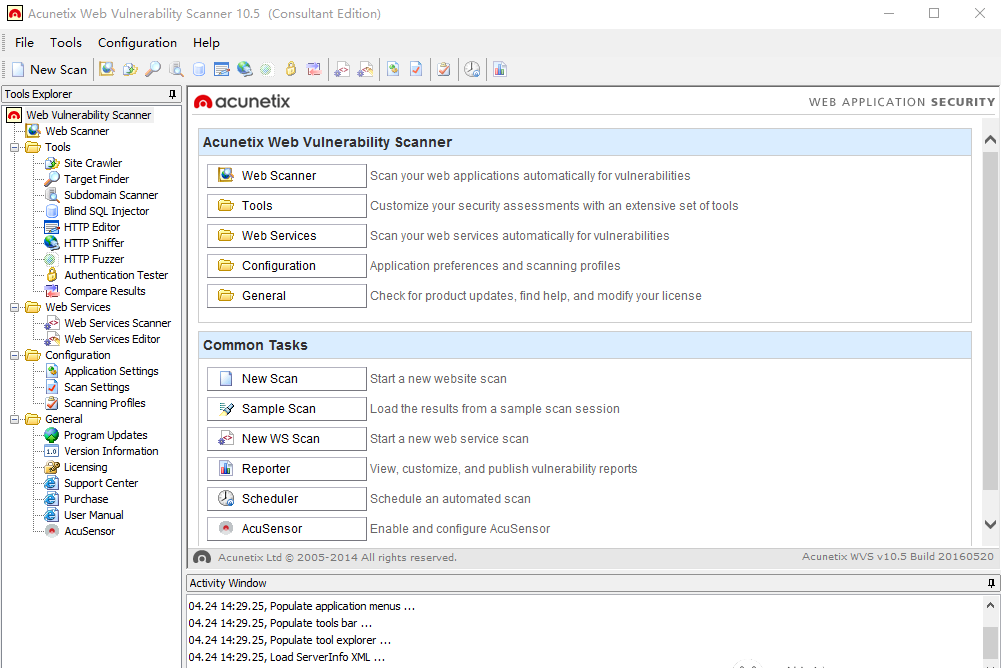
Task: Select Web Vulnerability Scanner root tree node
Action: 88,115
